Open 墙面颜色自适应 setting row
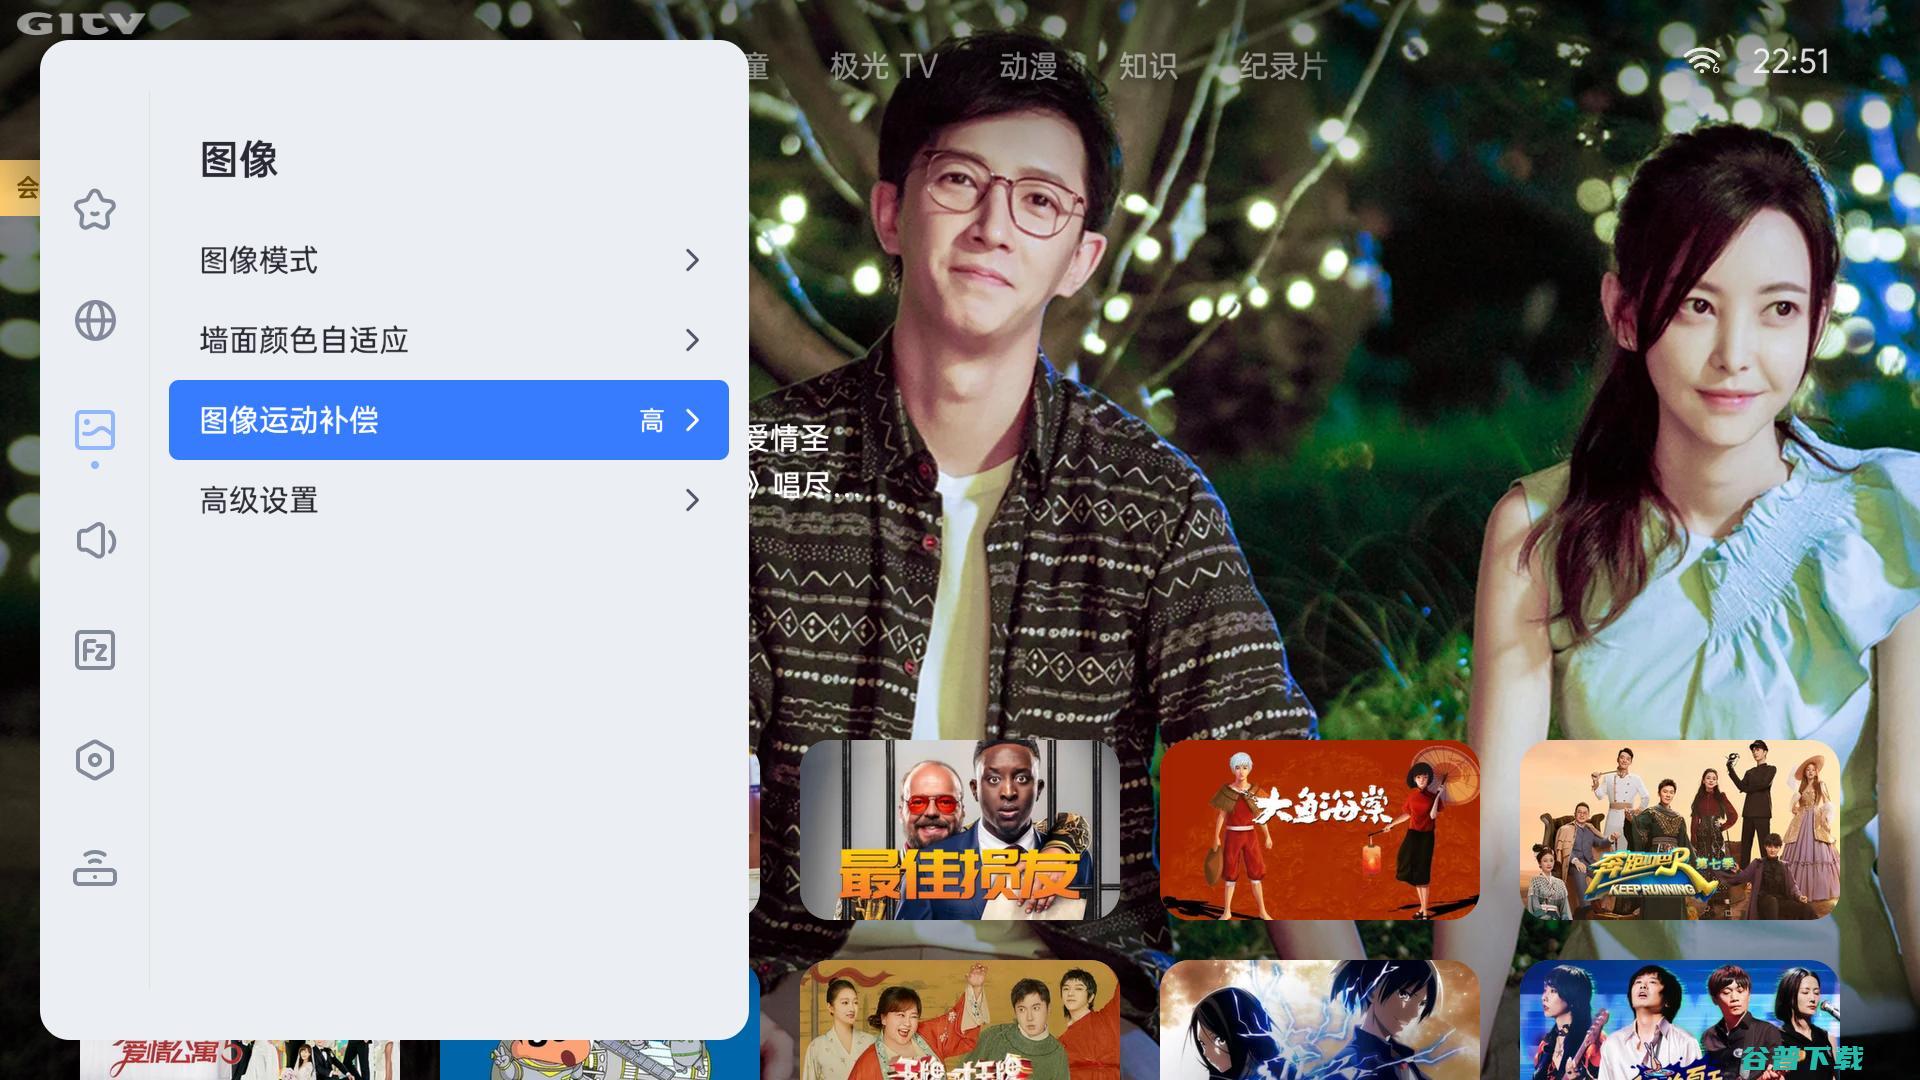Screen dimensions: 1920x1080 tap(449, 340)
